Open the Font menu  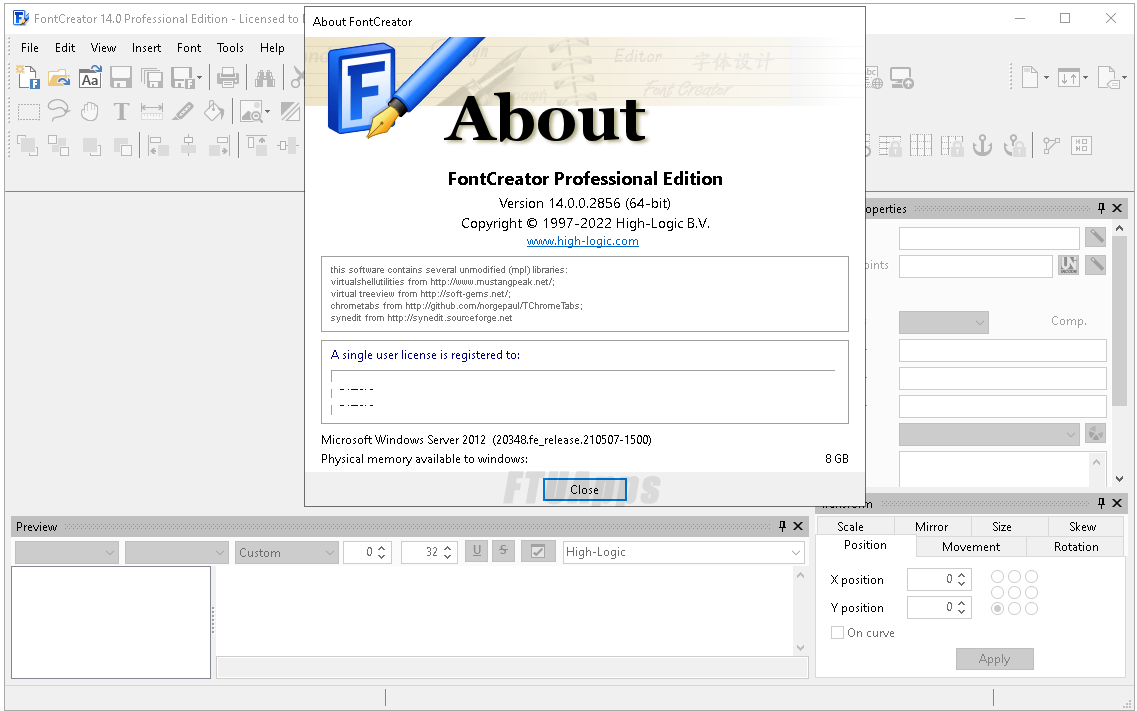pyautogui.click(x=189, y=48)
